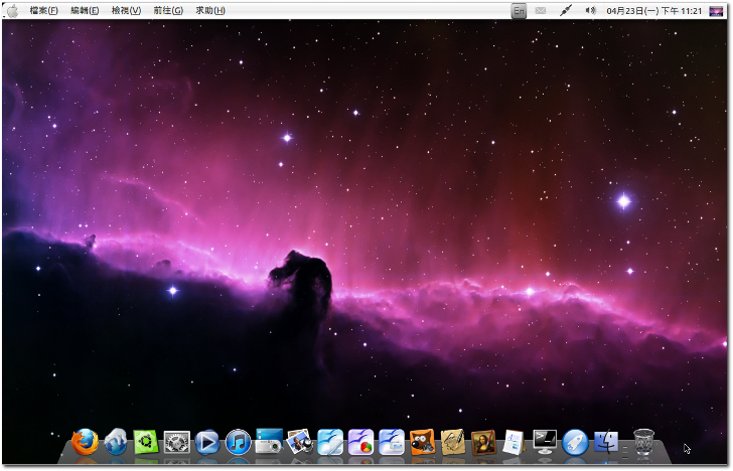This screenshot has width=733, height=471.
Task: Open the green Ubuntu logo dock icon
Action: (x=146, y=442)
